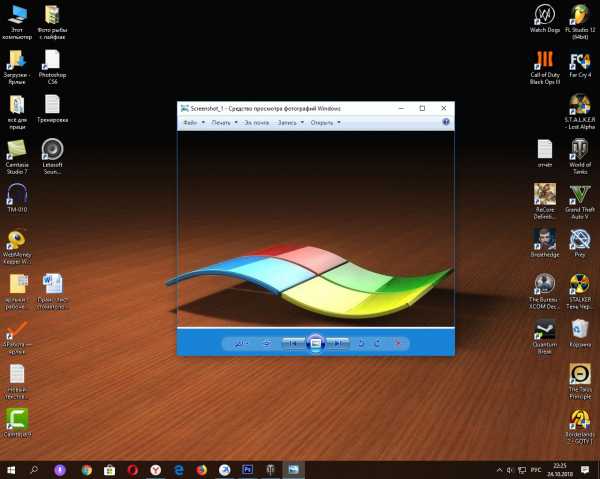
Task: Expand the Запись dropdown menu
Action: [x=290, y=122]
